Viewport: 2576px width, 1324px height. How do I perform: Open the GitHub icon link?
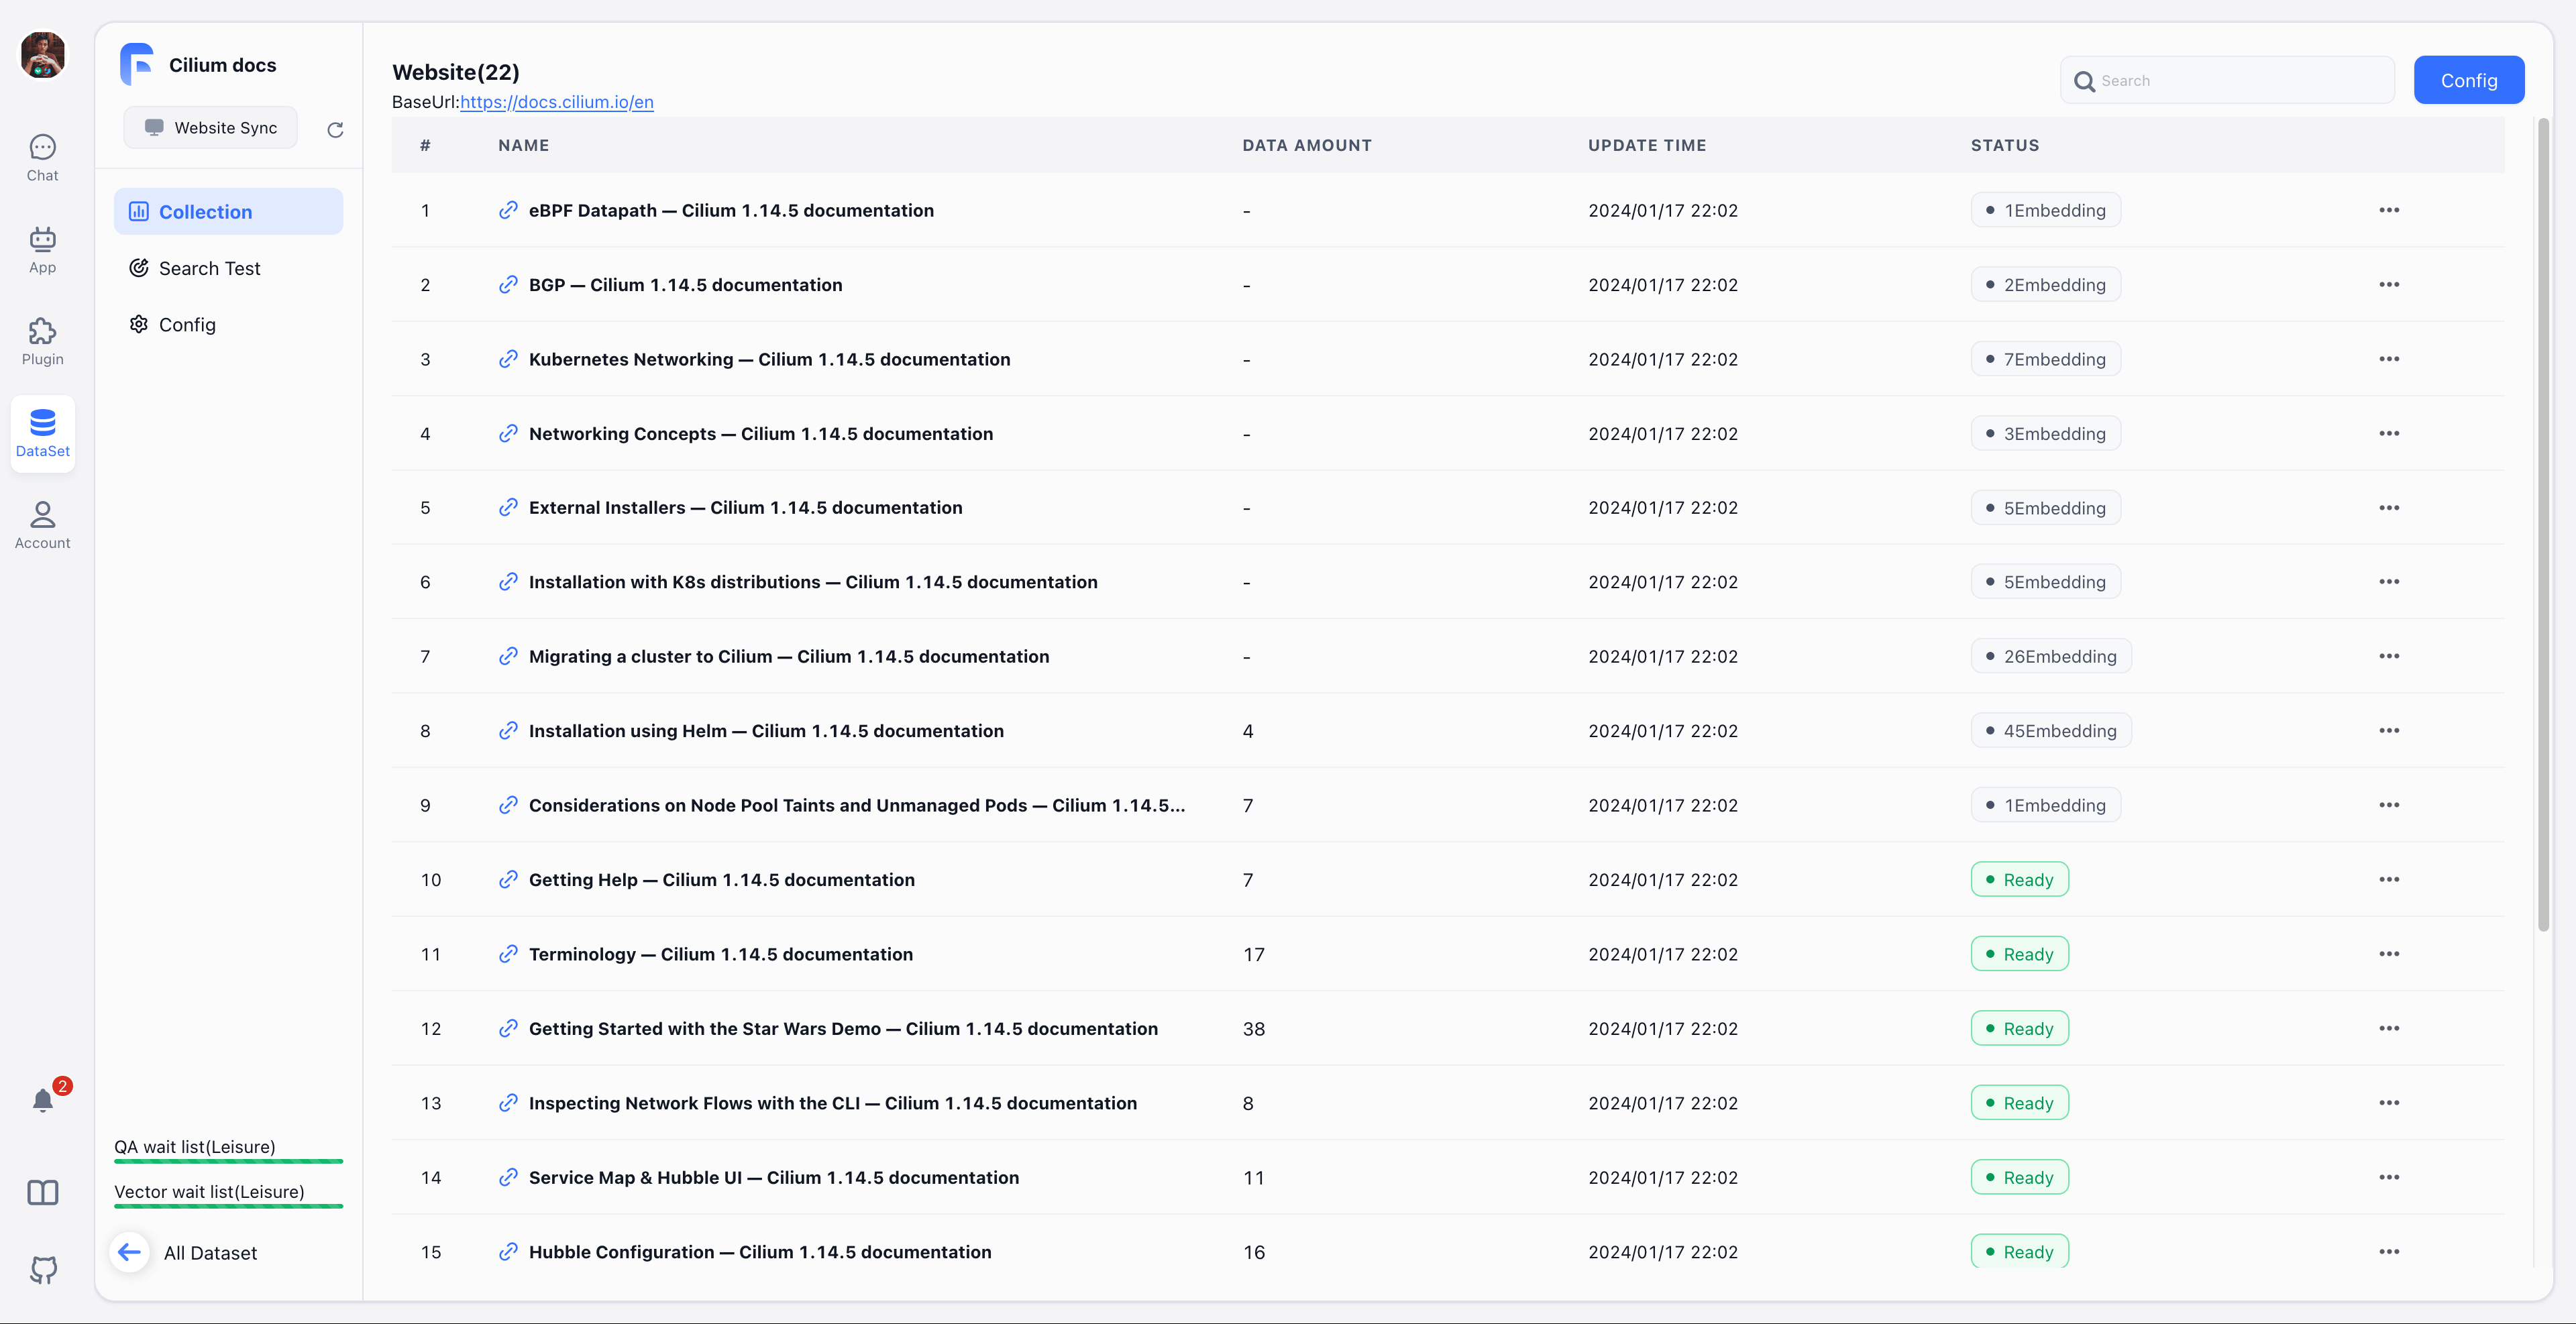pos(42,1269)
